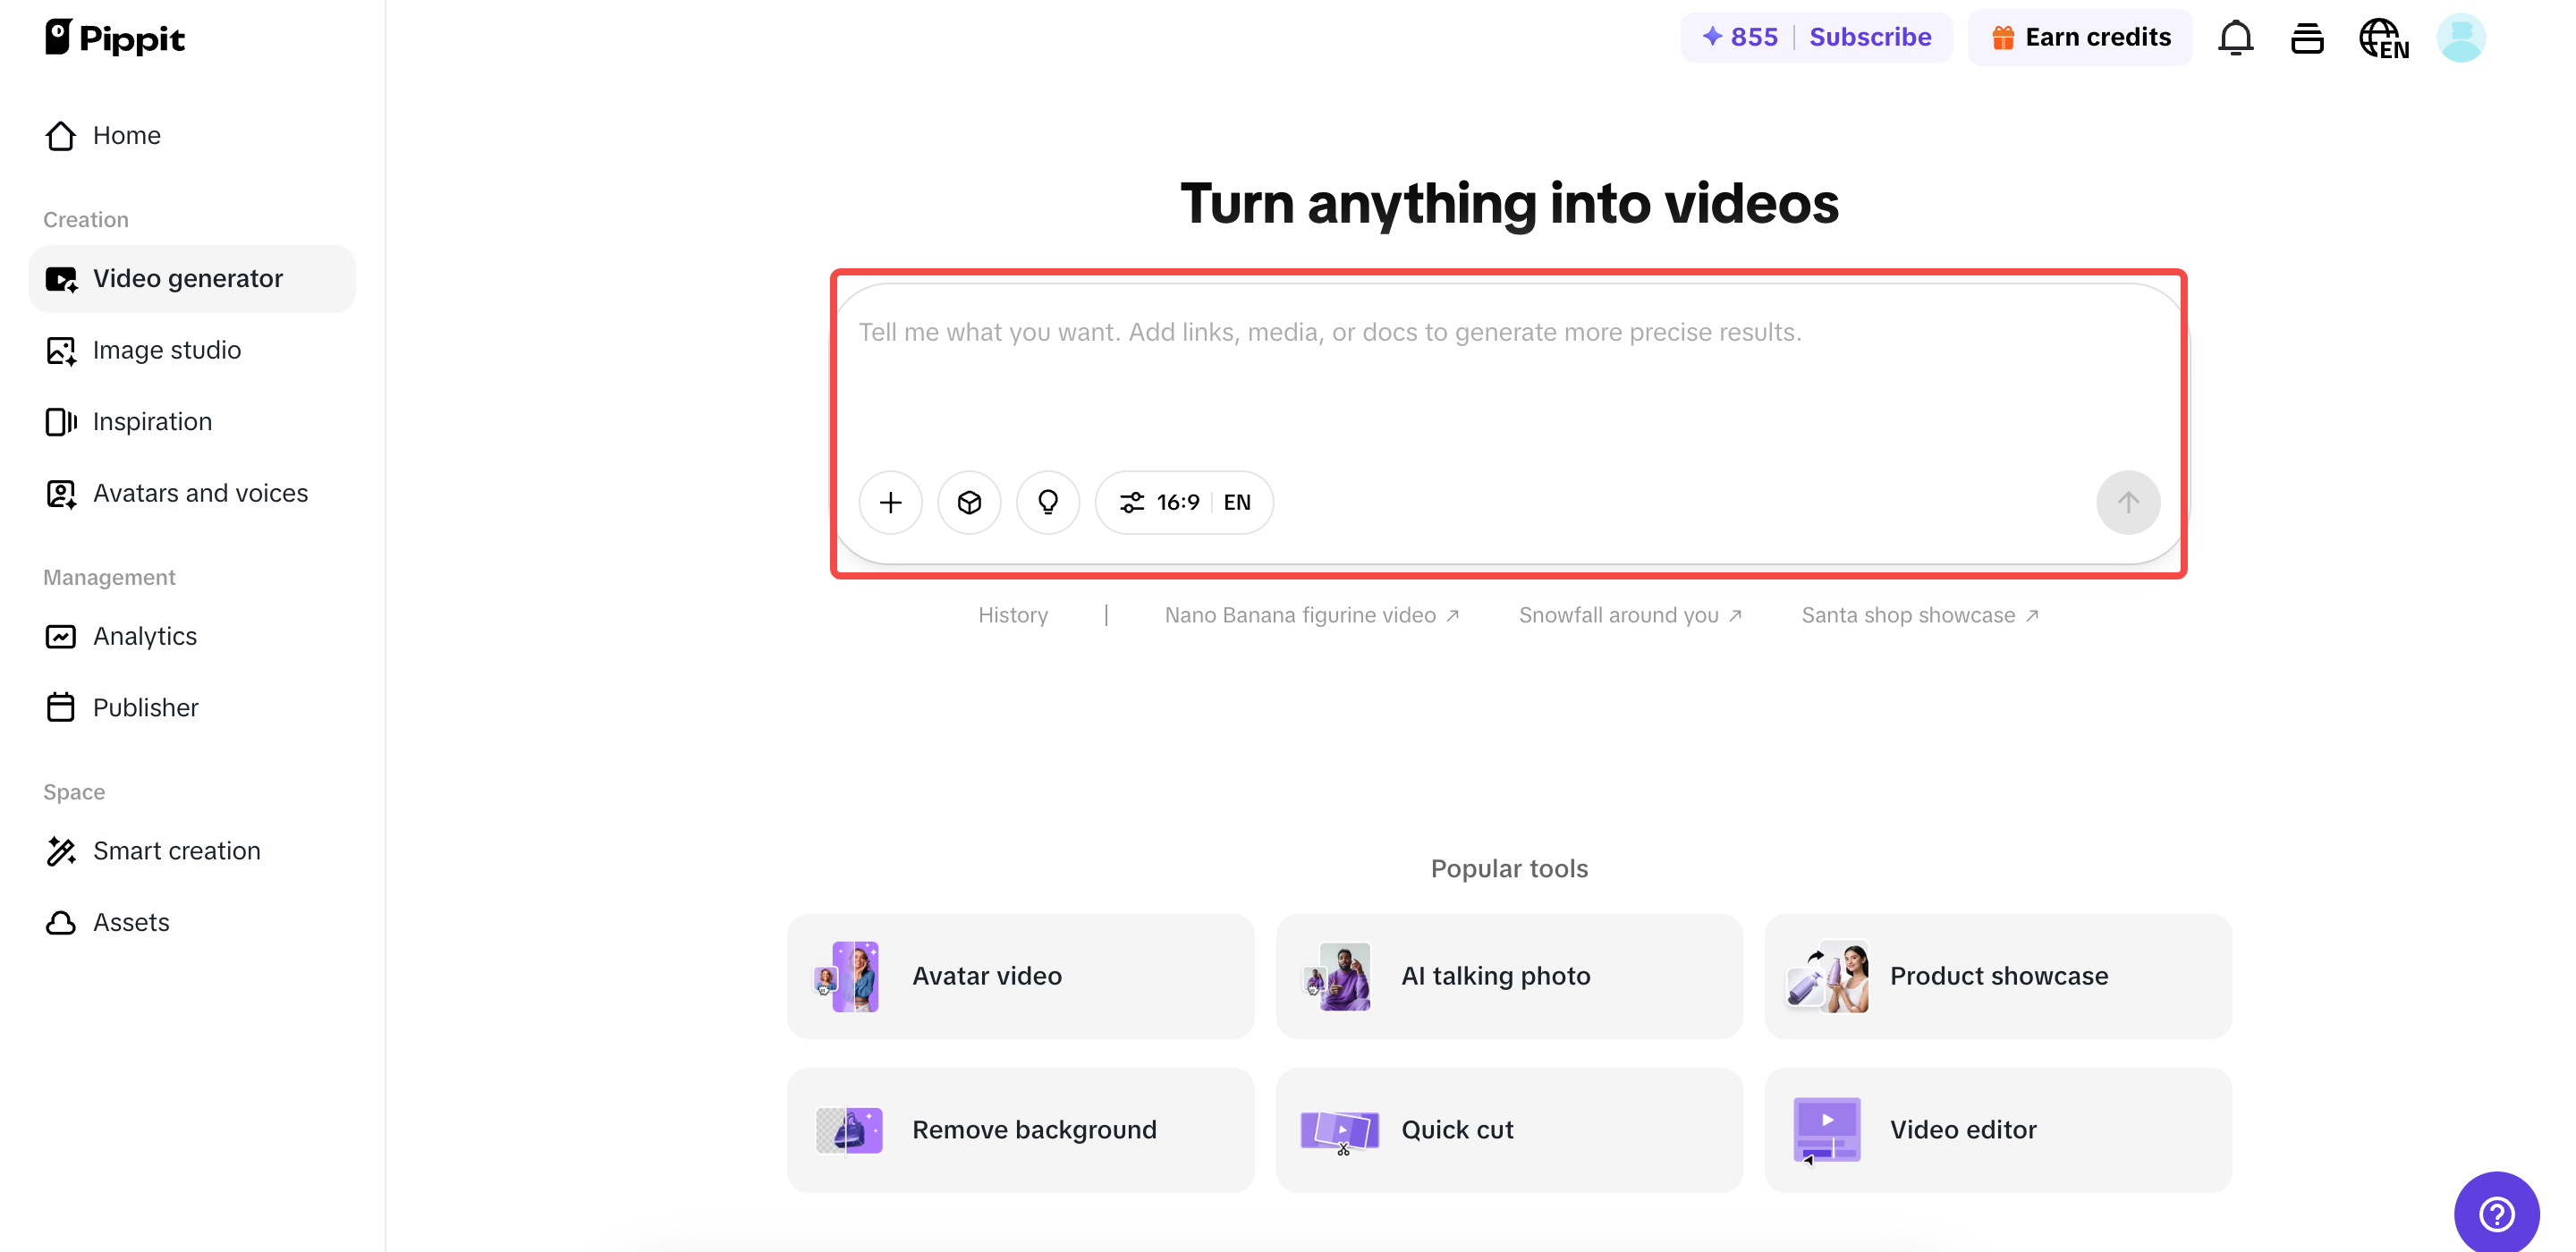The width and height of the screenshot is (2576, 1252).
Task: Click the add media plus icon in prompt box
Action: tap(890, 502)
